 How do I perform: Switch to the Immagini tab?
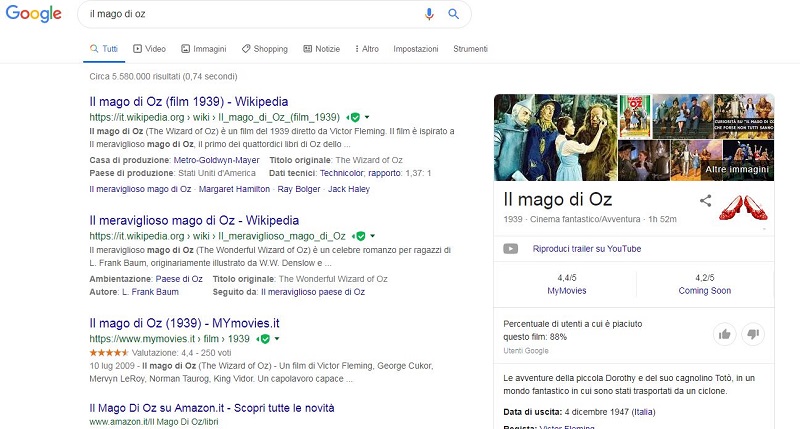pyautogui.click(x=204, y=49)
